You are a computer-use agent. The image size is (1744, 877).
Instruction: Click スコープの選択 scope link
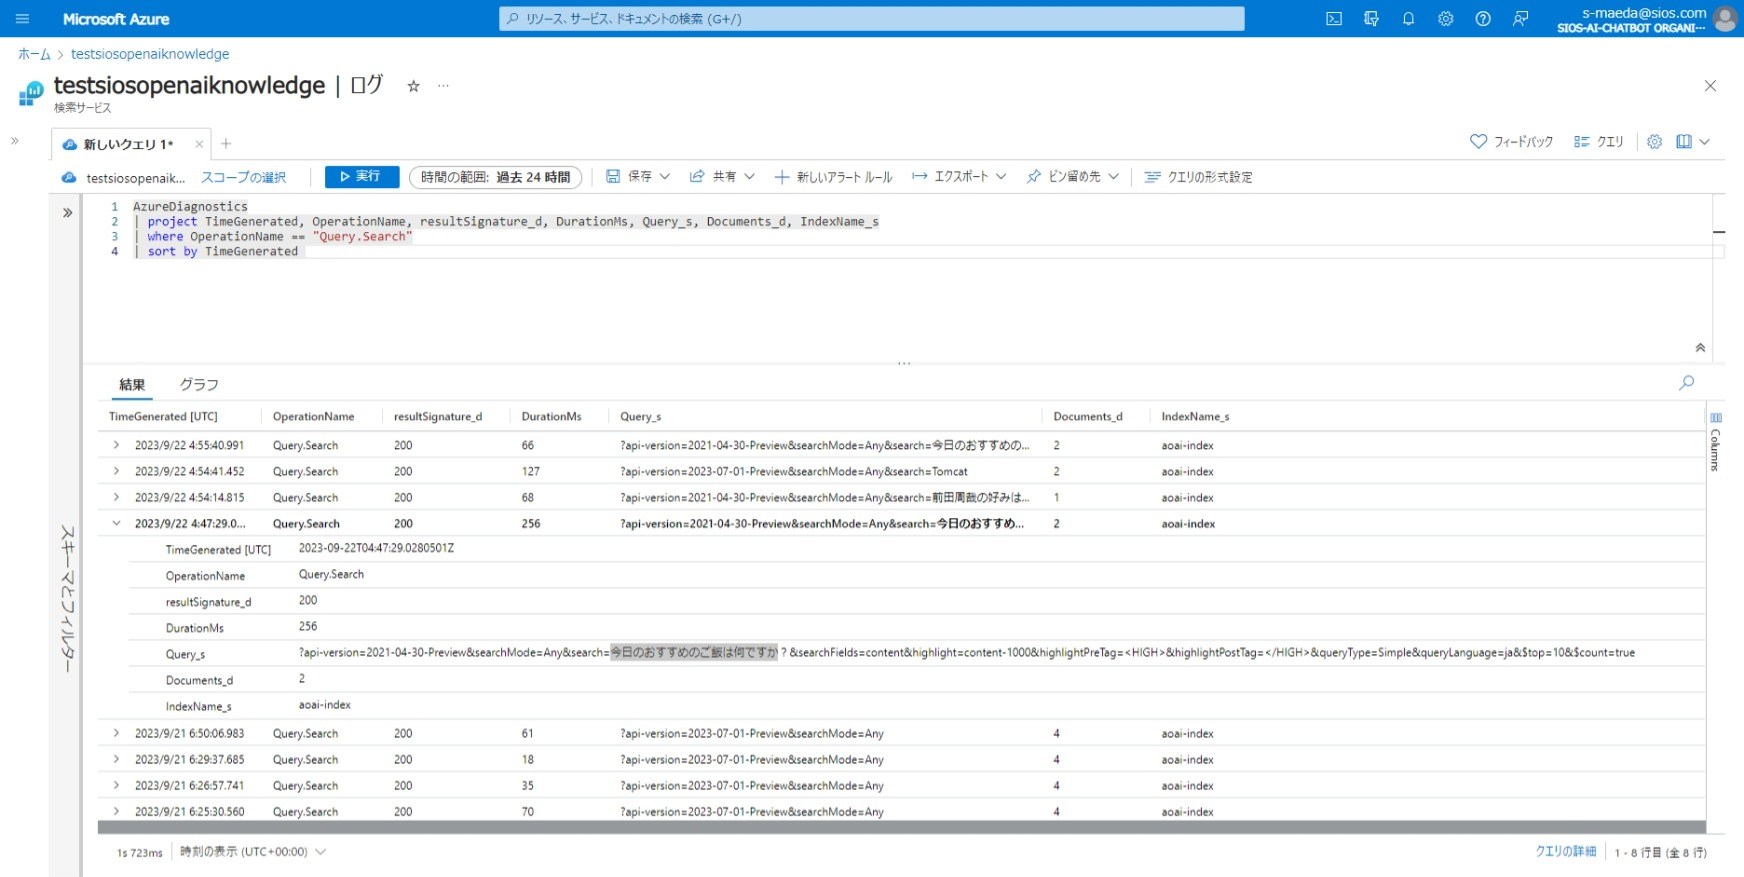[243, 177]
